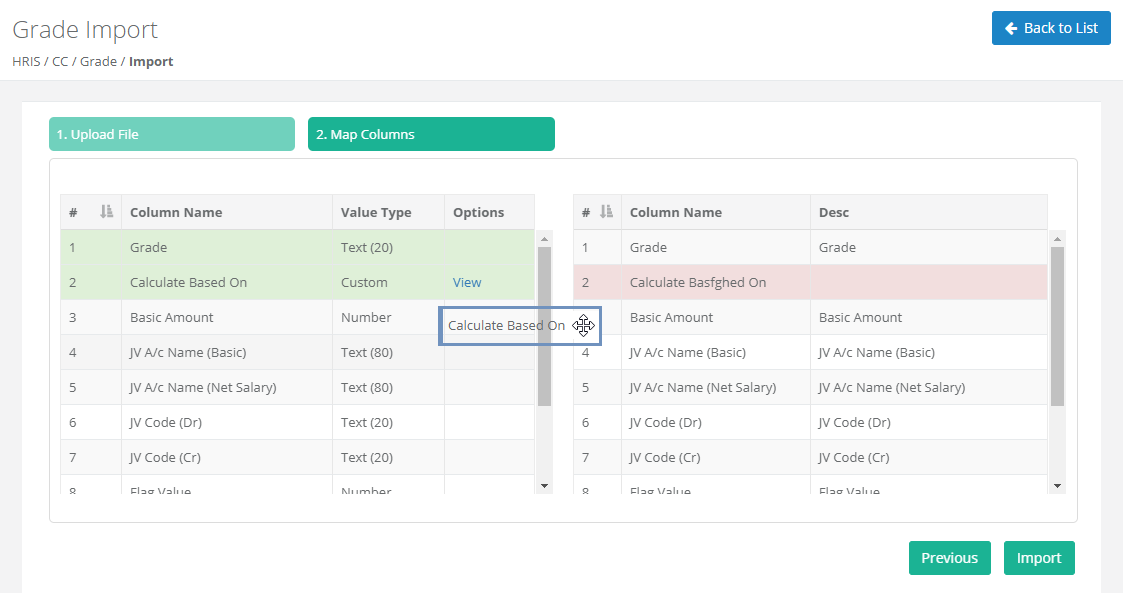The image size is (1123, 593).
Task: Open View link for Calculate Based On
Action: click(467, 283)
